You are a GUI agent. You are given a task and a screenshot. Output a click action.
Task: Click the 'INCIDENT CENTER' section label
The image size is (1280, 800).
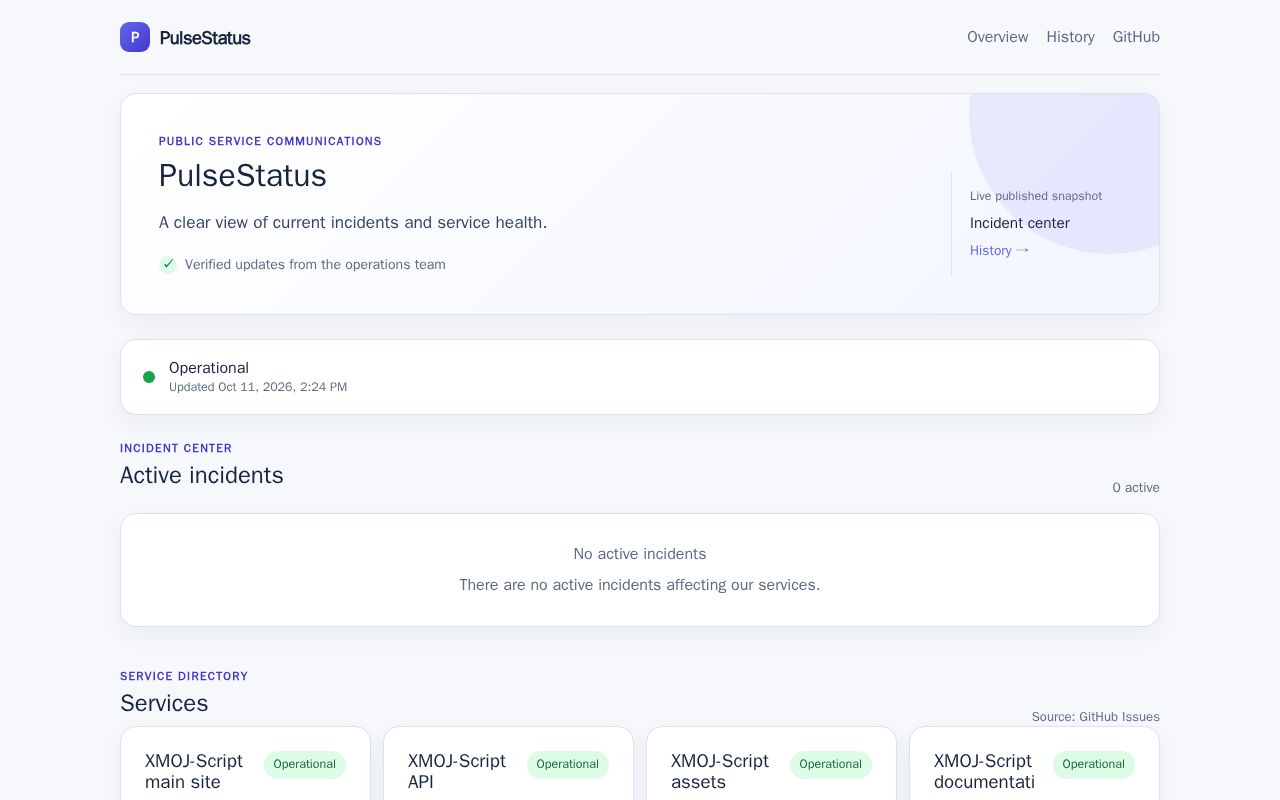click(x=176, y=448)
